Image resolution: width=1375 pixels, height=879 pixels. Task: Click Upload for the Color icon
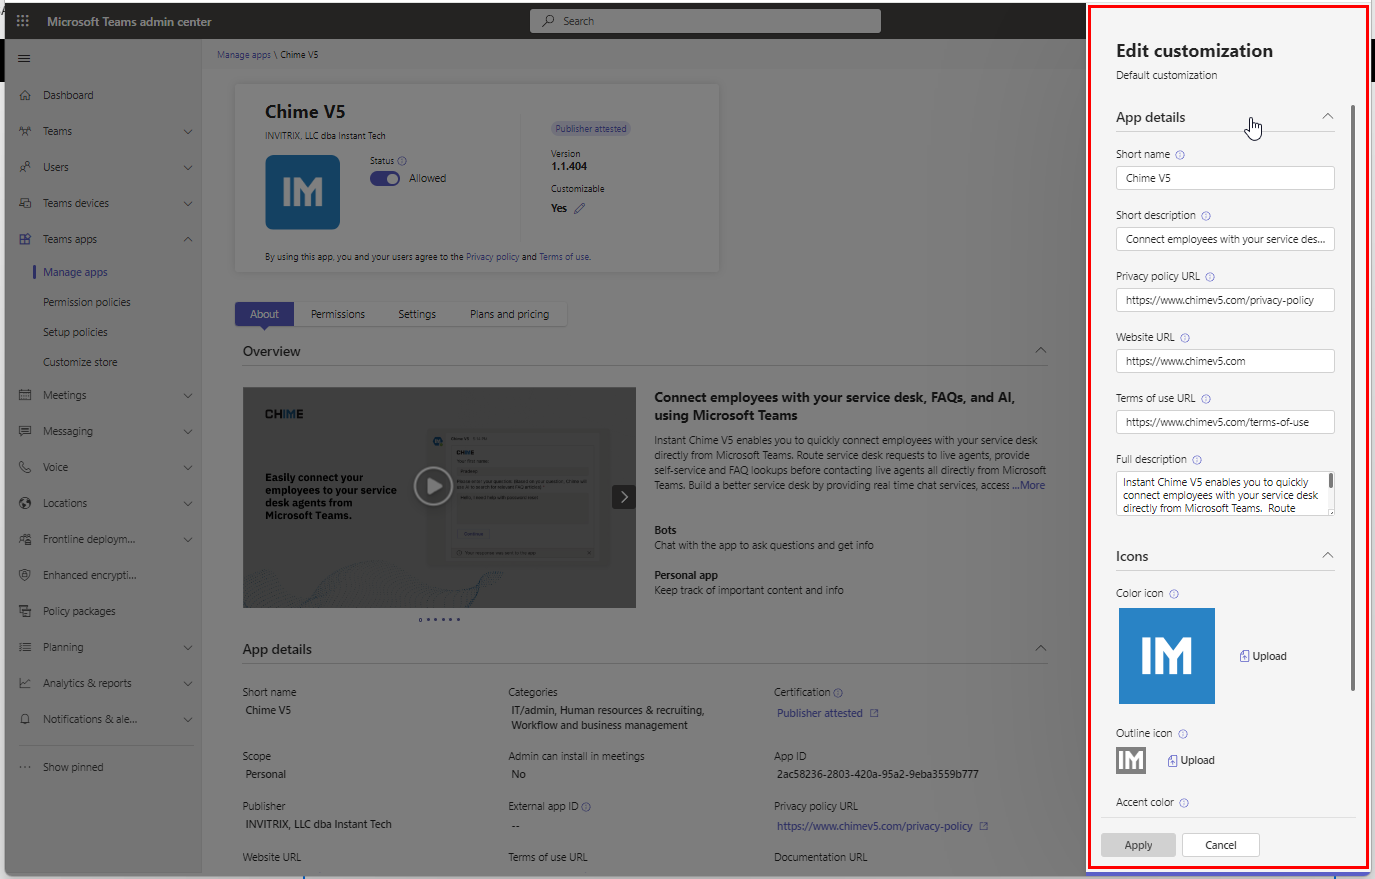(x=1263, y=656)
